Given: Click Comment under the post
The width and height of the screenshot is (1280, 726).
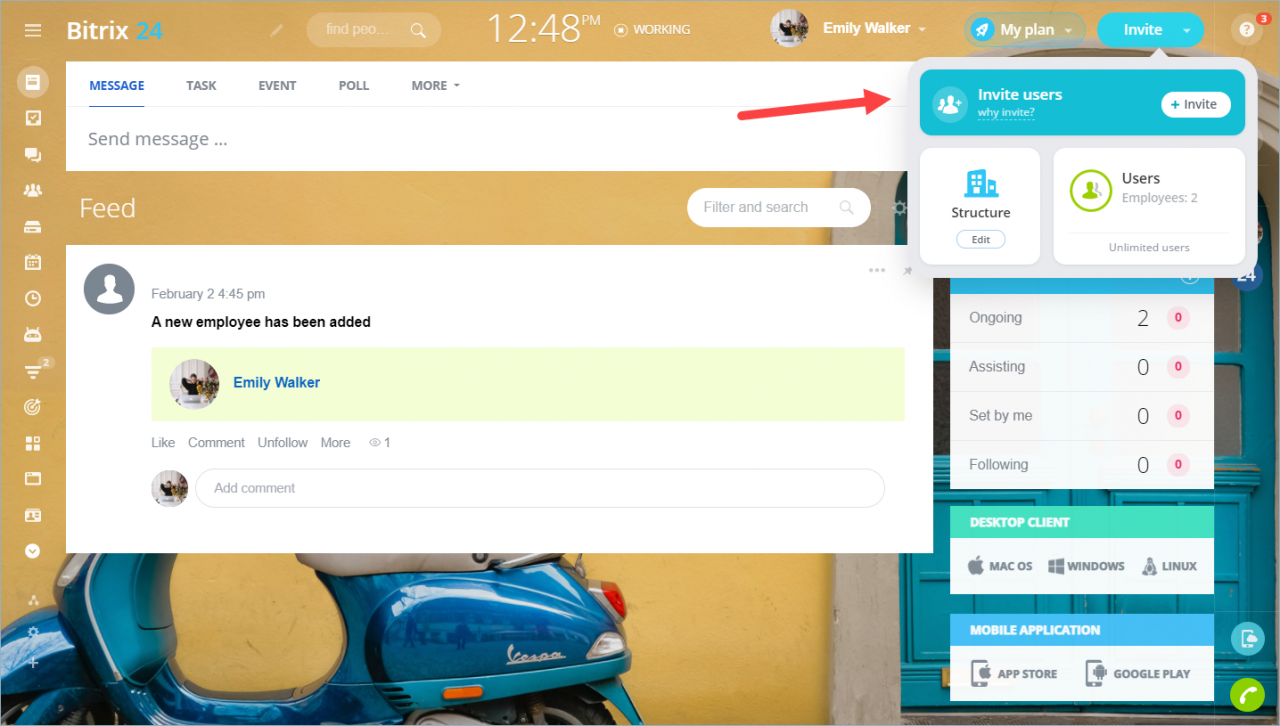Looking at the screenshot, I should pos(216,442).
